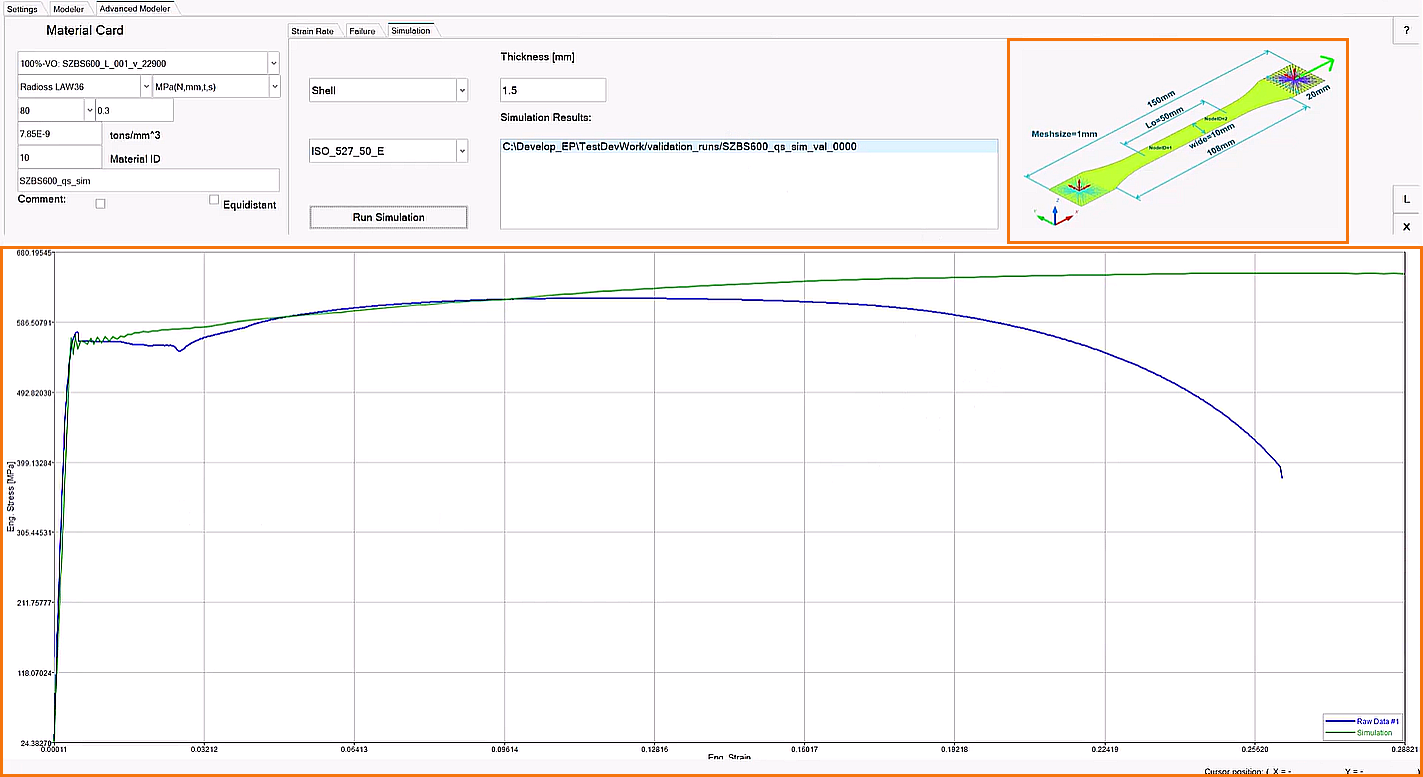The height and width of the screenshot is (777, 1423).
Task: Click the Thickness value field
Action: tap(552, 89)
